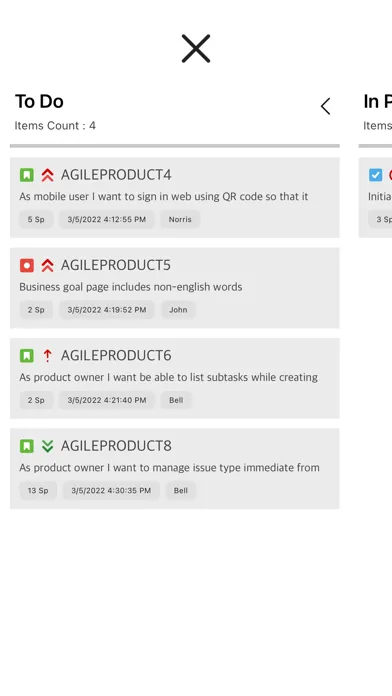Collapse the To Do column chevron
The height and width of the screenshot is (696, 392).
coord(325,106)
